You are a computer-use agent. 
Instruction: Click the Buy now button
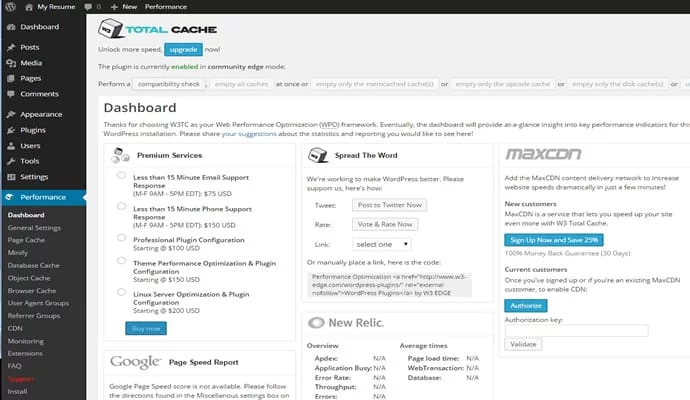coord(146,328)
